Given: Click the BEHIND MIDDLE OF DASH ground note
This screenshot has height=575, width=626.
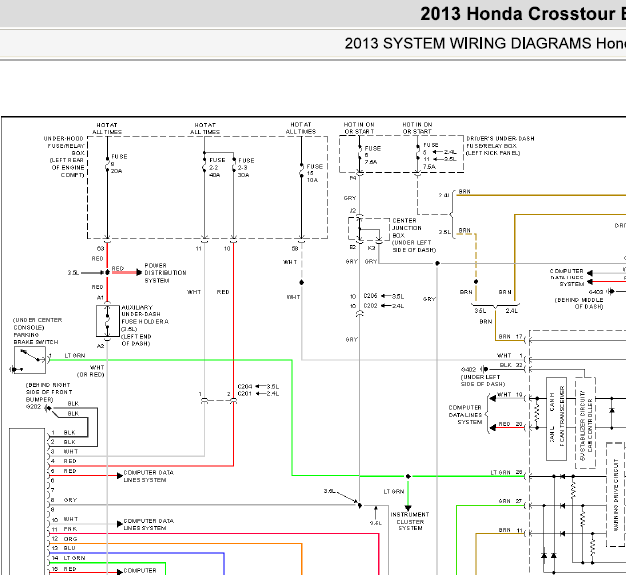Looking at the screenshot, I should pos(579,303).
